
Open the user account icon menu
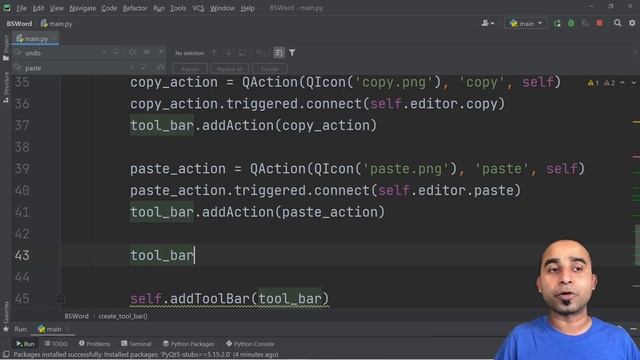pos(487,23)
